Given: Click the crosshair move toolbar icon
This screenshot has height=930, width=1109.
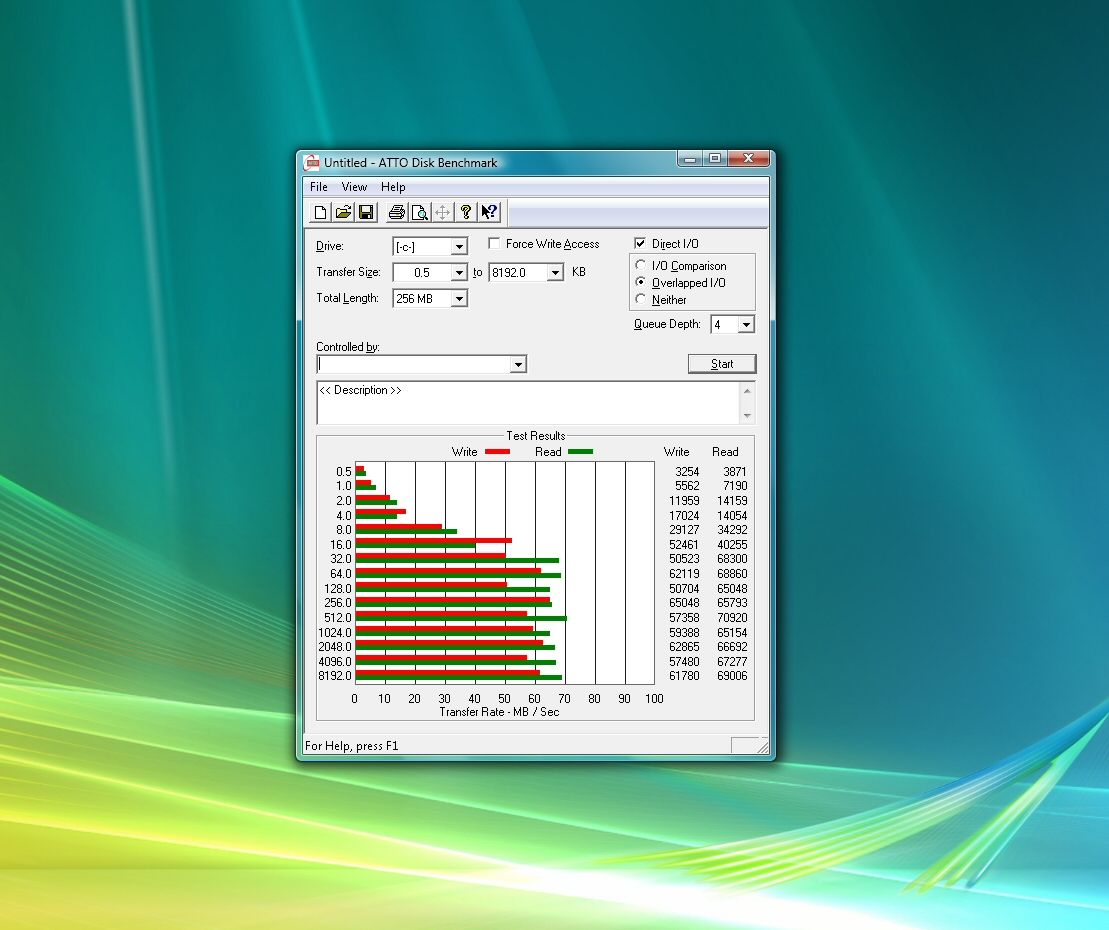Looking at the screenshot, I should (442, 212).
